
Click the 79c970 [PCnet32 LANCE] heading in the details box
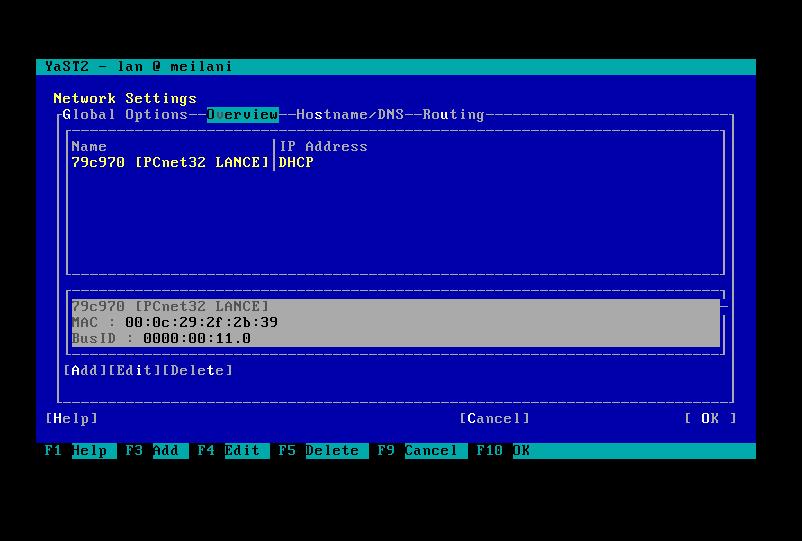click(x=170, y=306)
